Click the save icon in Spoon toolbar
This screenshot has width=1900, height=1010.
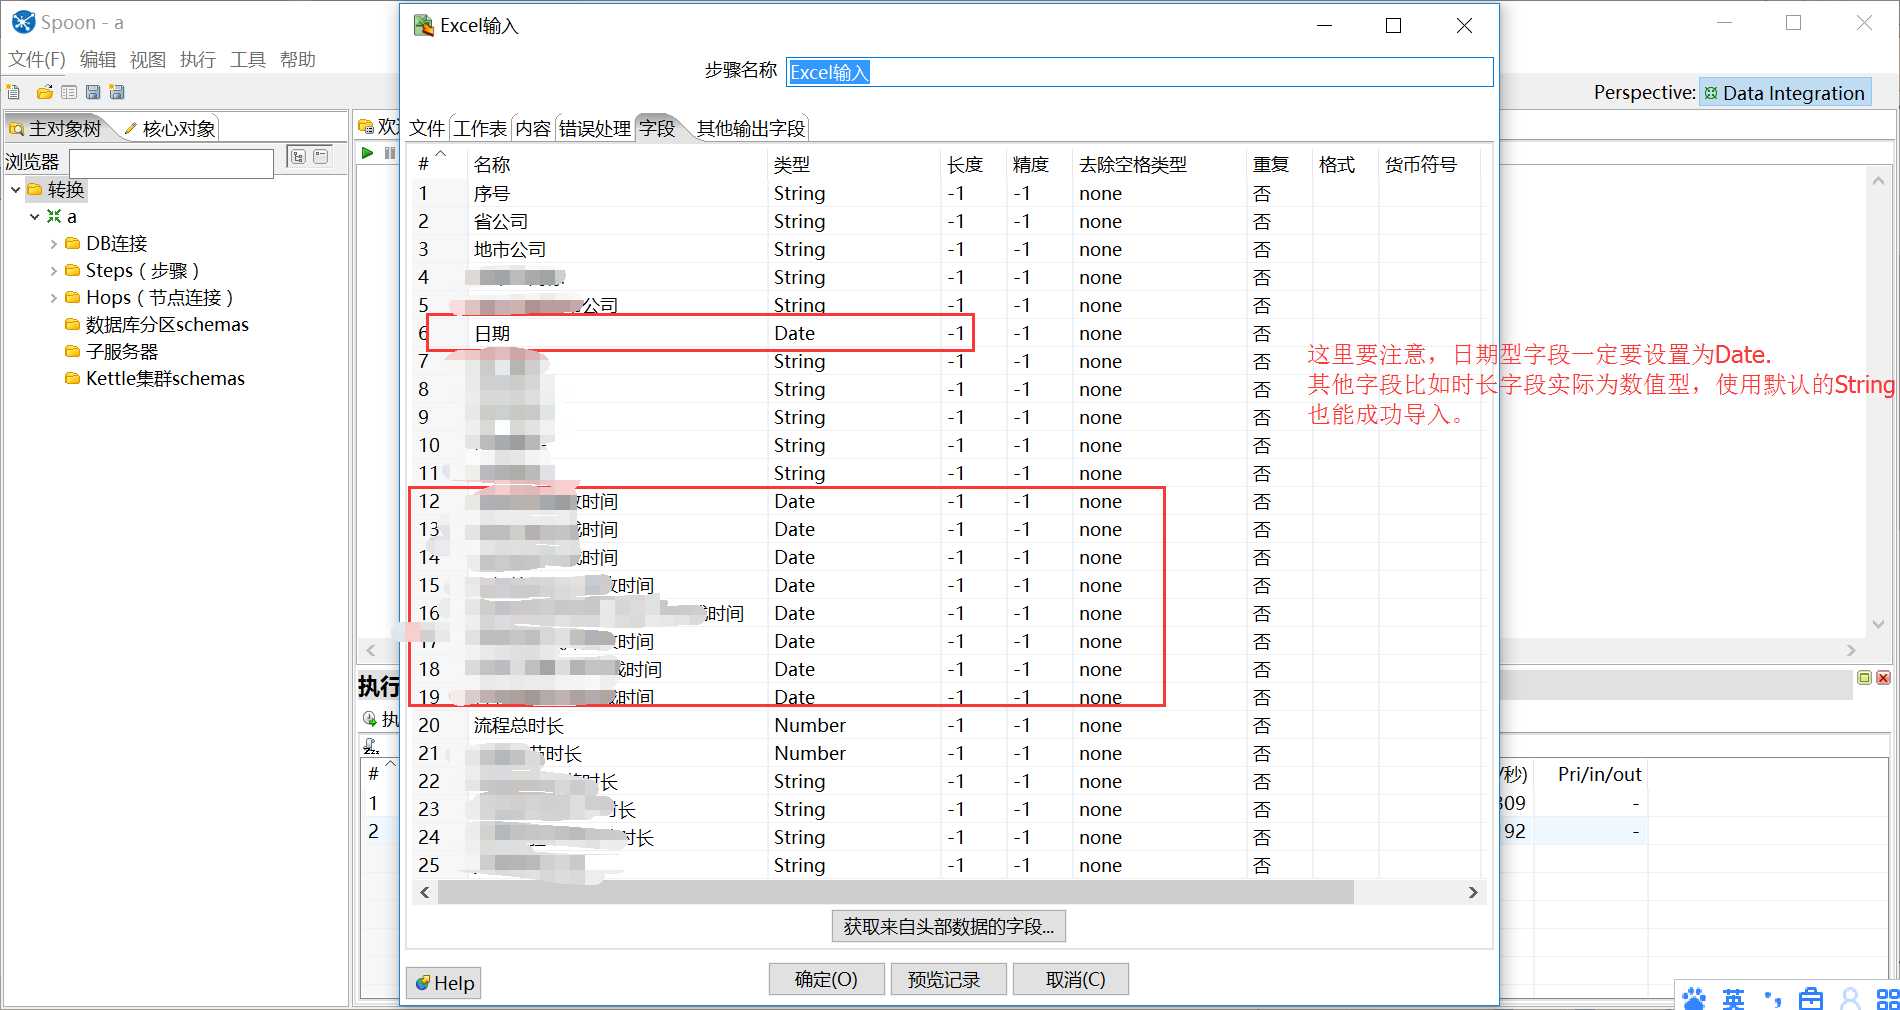(x=93, y=92)
